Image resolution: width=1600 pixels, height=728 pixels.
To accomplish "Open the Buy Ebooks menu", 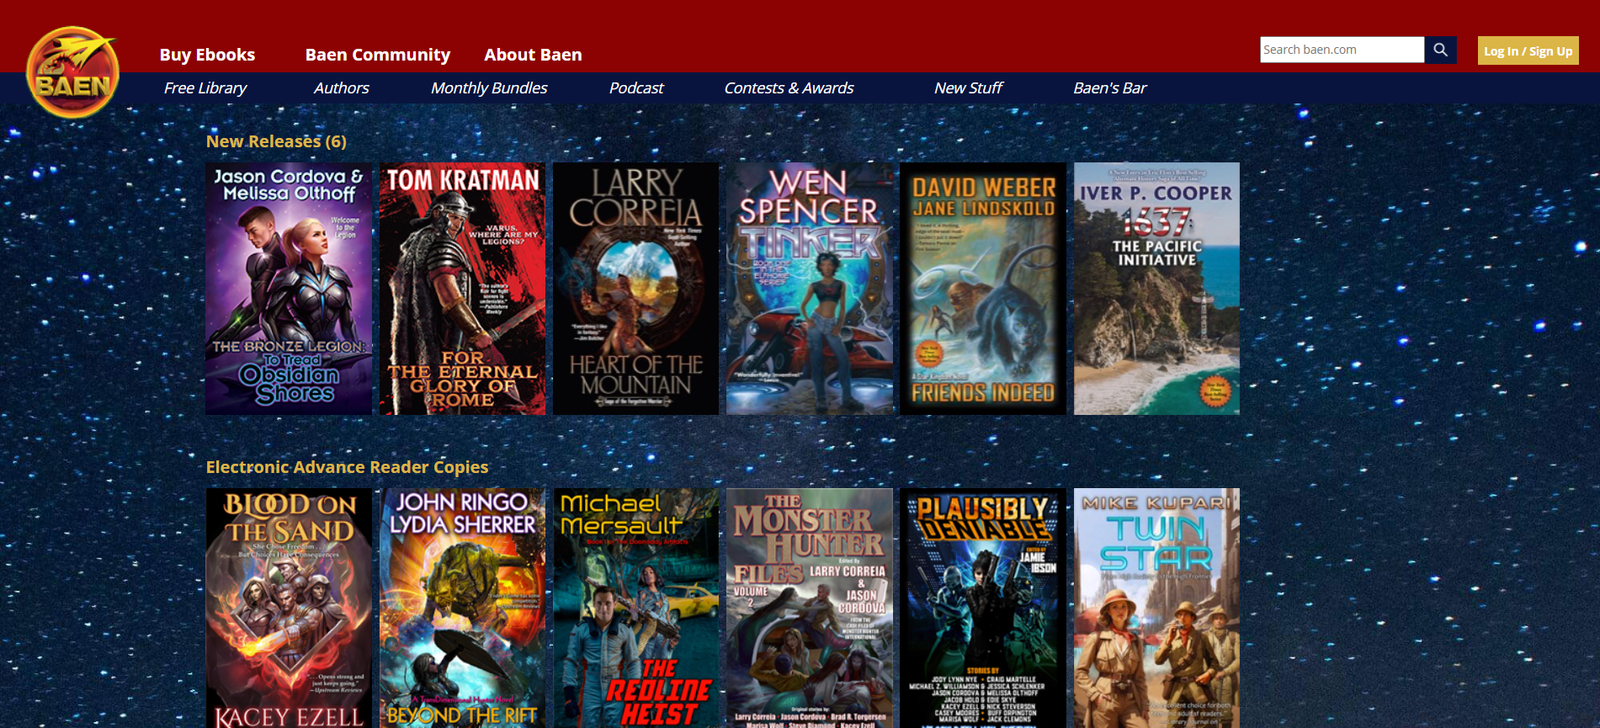I will [x=207, y=55].
